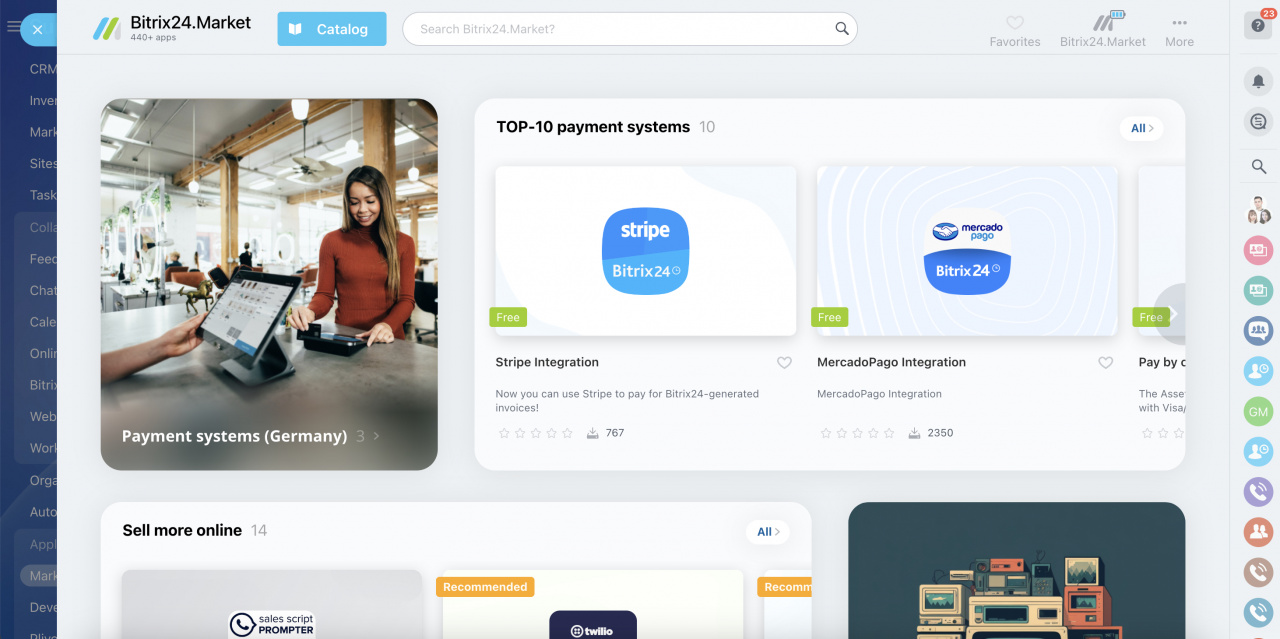
Task: Add Stripe Integration to favorites
Action: coord(784,363)
